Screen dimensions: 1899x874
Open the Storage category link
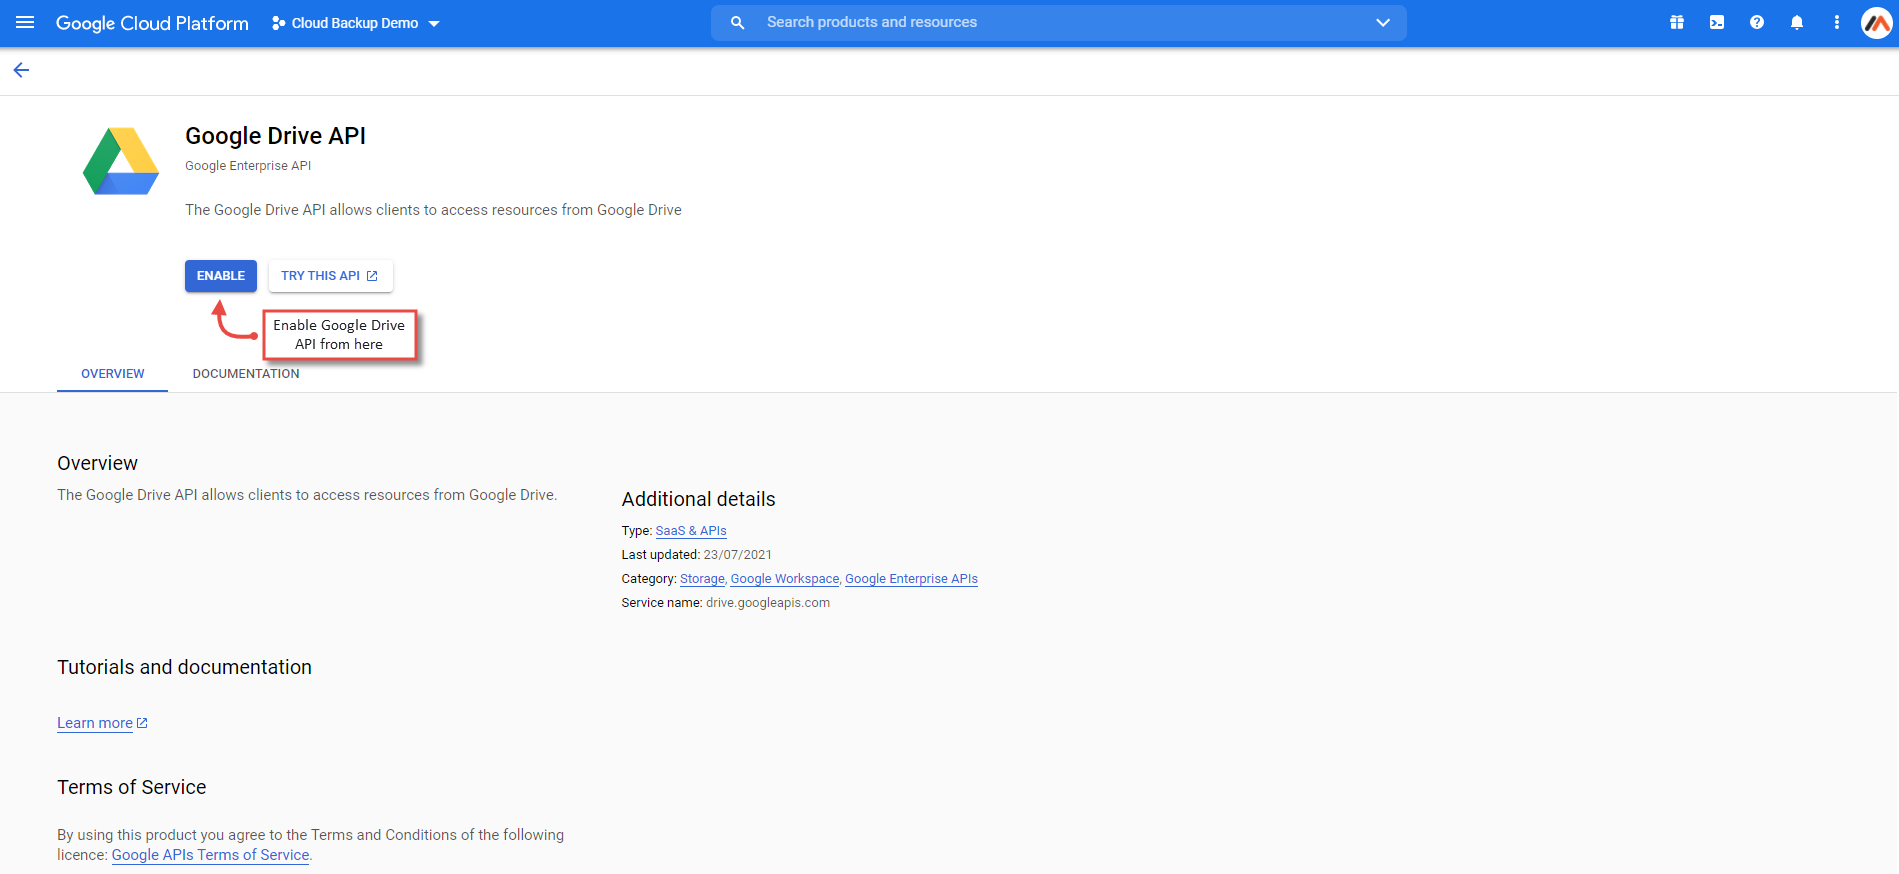(702, 579)
